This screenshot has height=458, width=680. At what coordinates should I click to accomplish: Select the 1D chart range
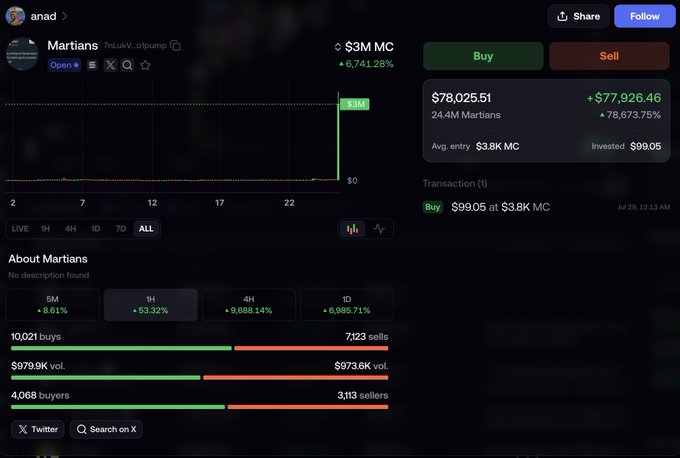point(95,229)
